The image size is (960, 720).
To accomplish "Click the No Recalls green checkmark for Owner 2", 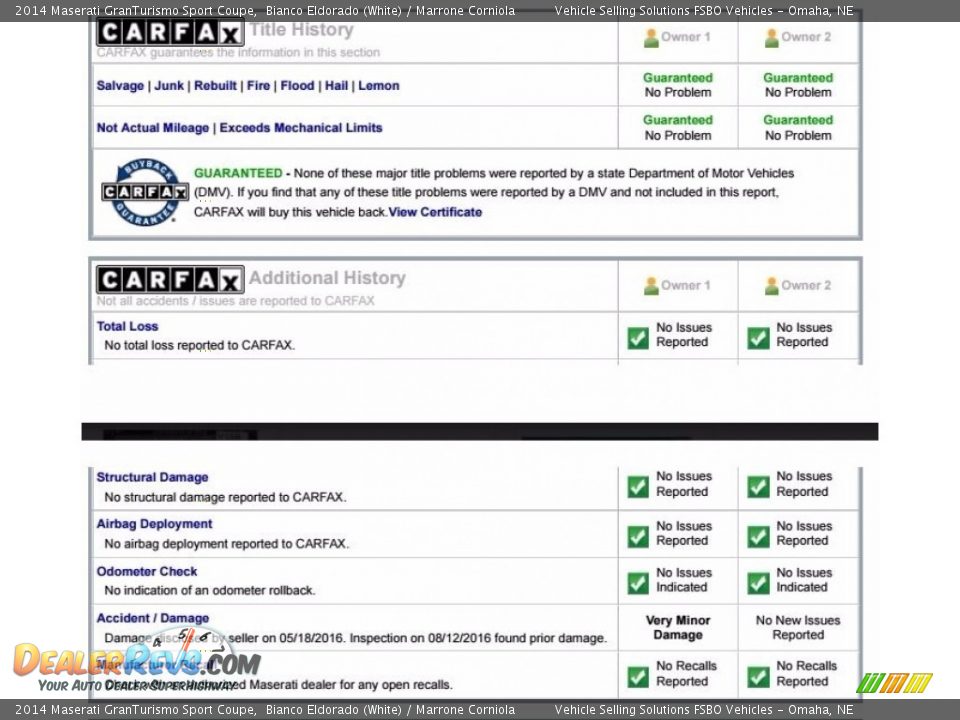I will (x=759, y=677).
